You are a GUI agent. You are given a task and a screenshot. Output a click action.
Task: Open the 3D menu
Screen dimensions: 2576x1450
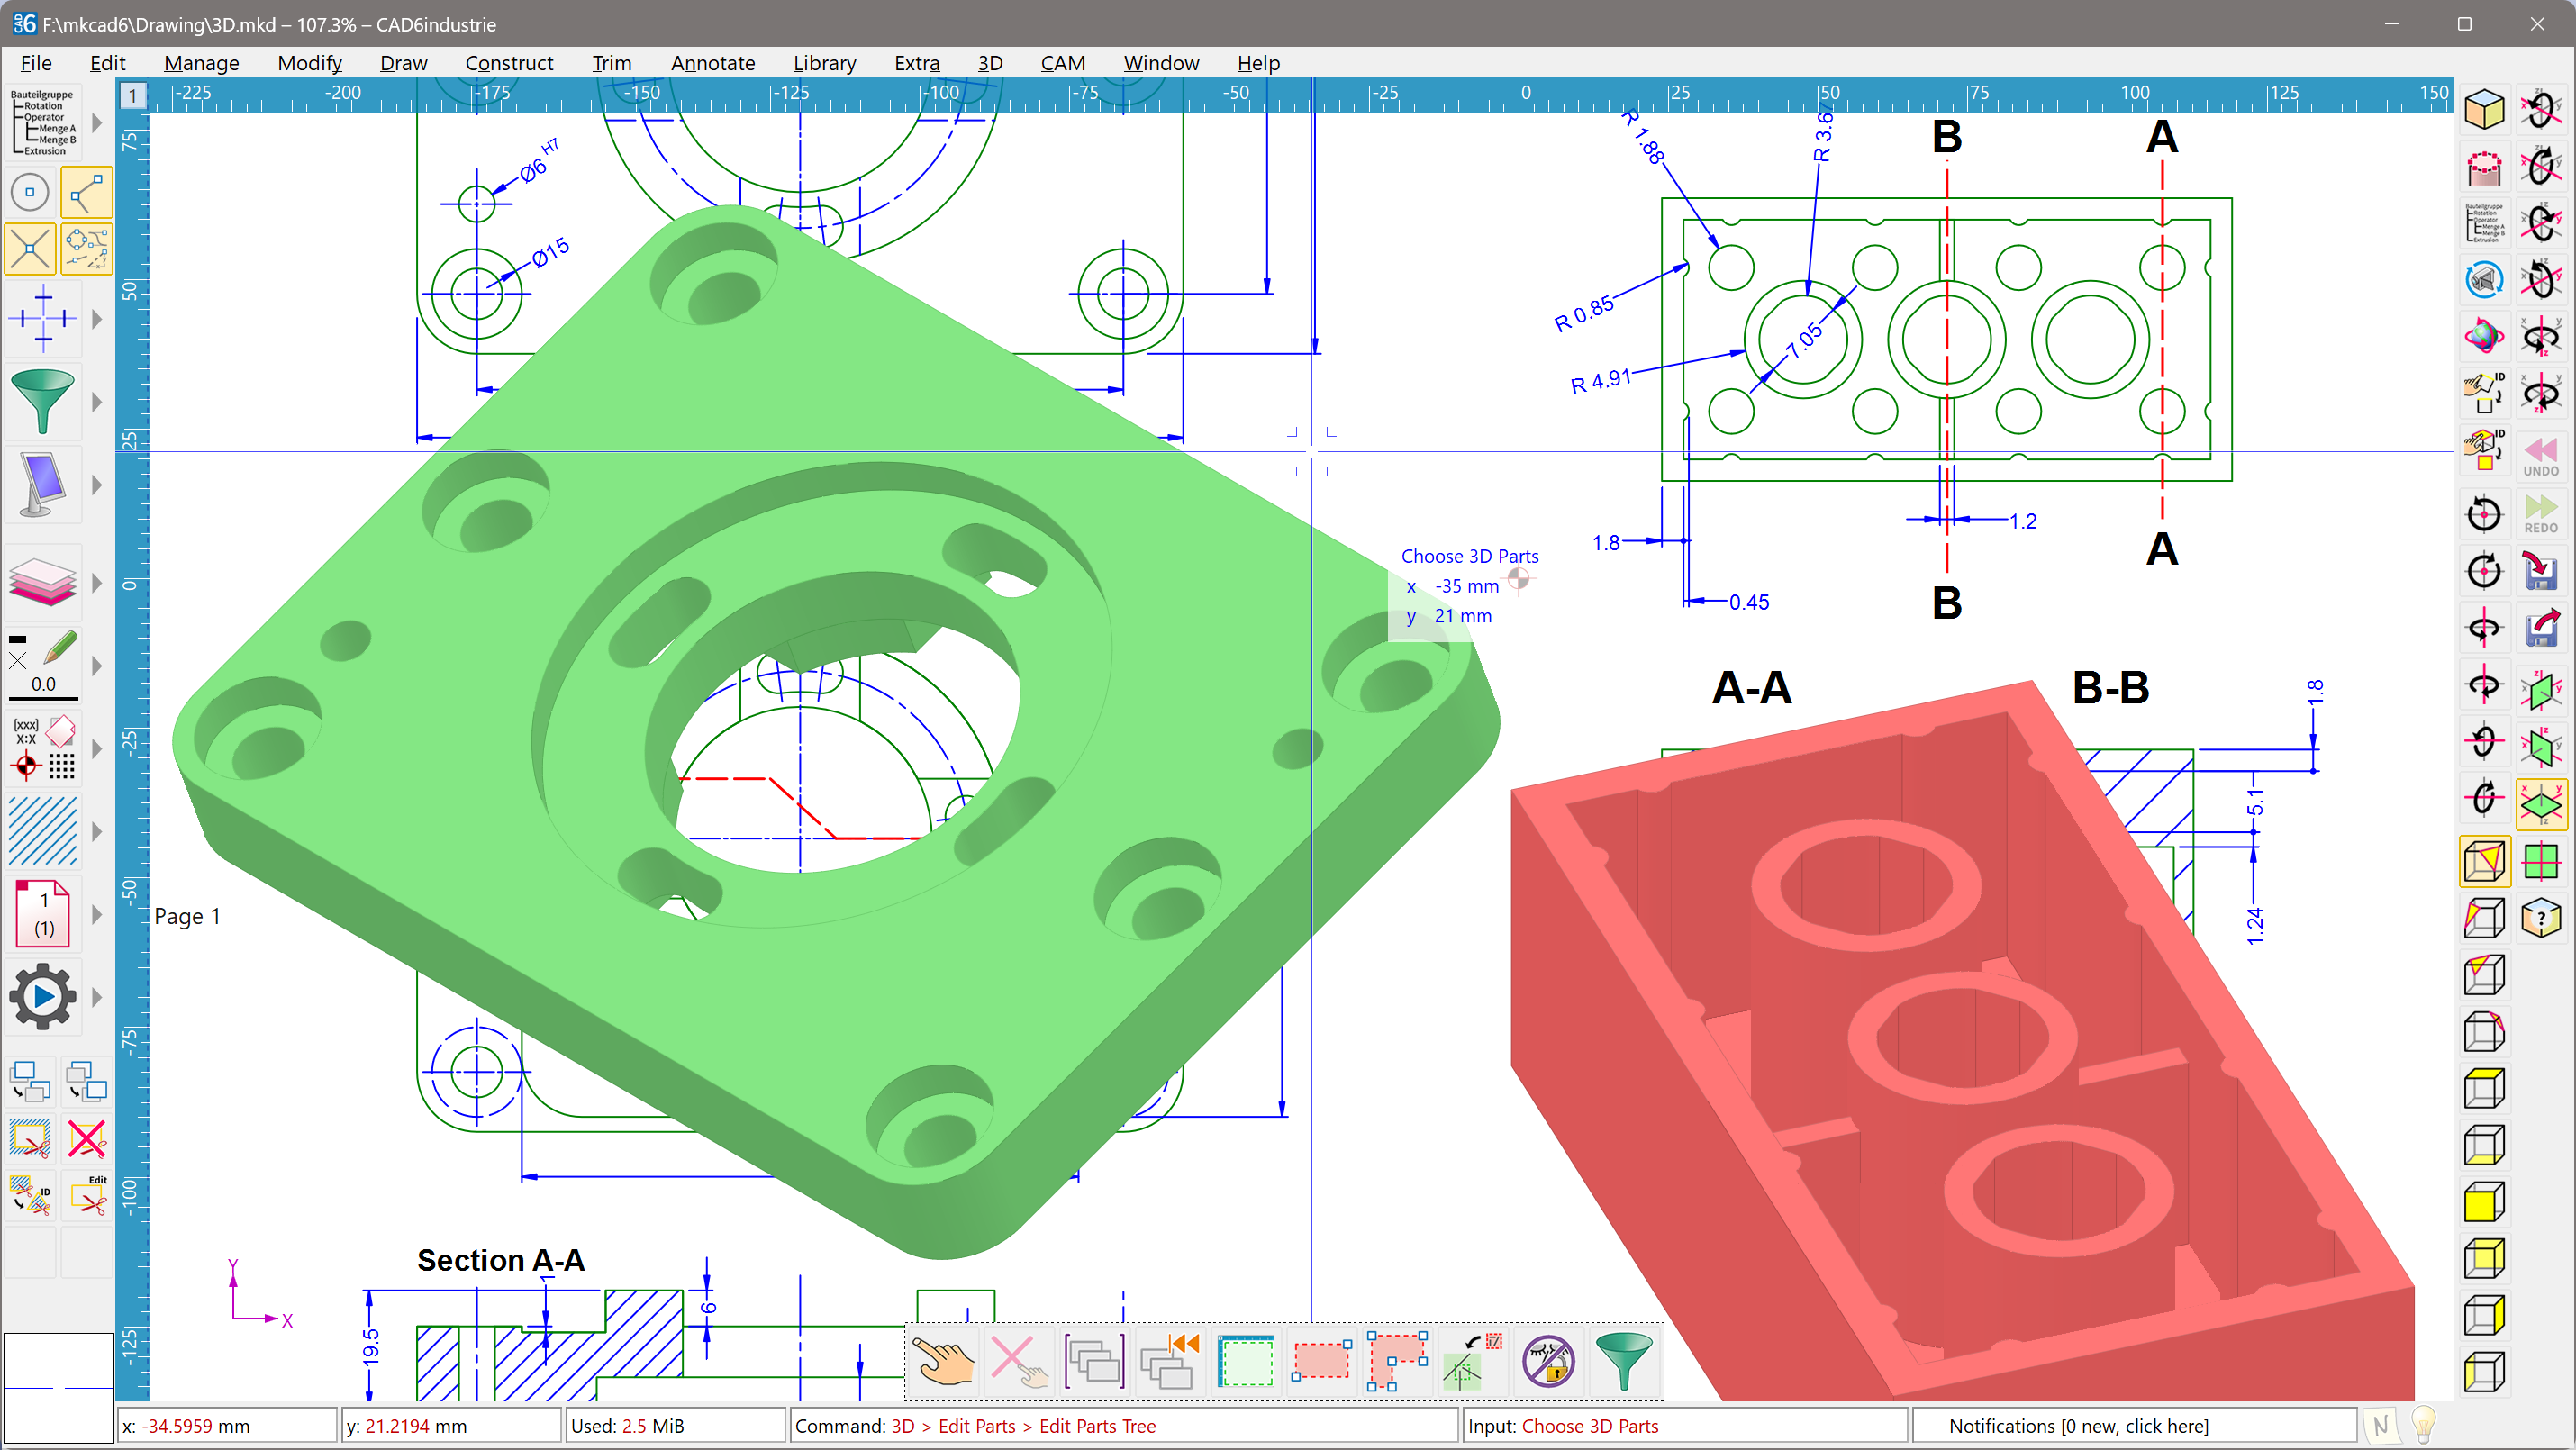[990, 63]
